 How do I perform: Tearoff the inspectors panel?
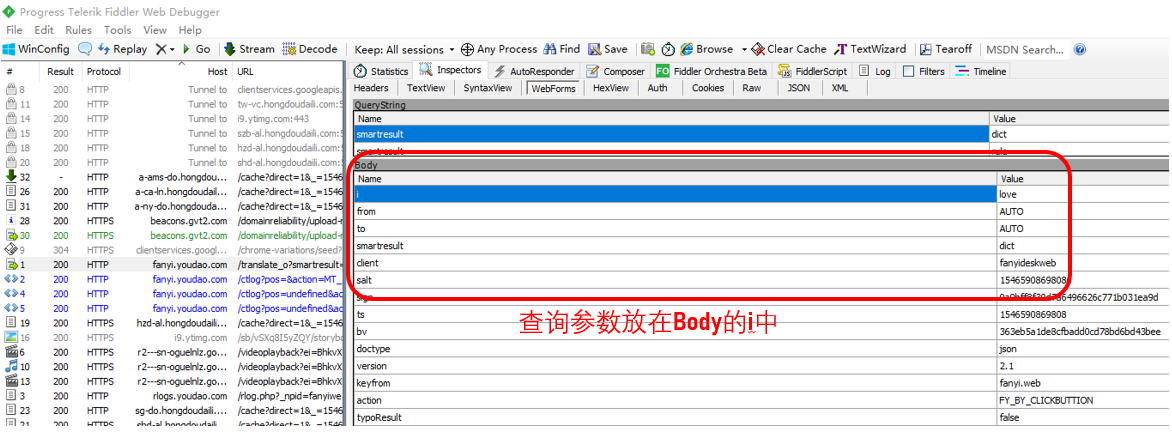point(946,49)
